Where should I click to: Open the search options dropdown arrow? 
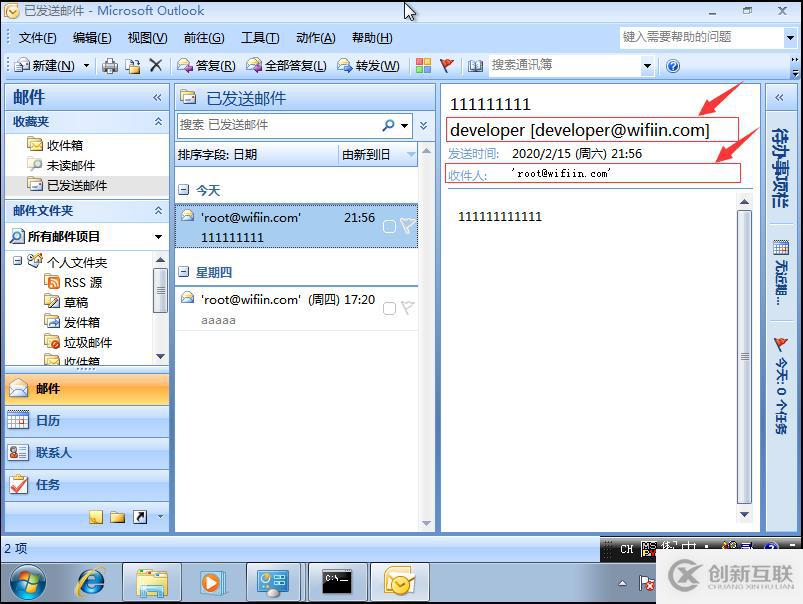click(x=405, y=125)
